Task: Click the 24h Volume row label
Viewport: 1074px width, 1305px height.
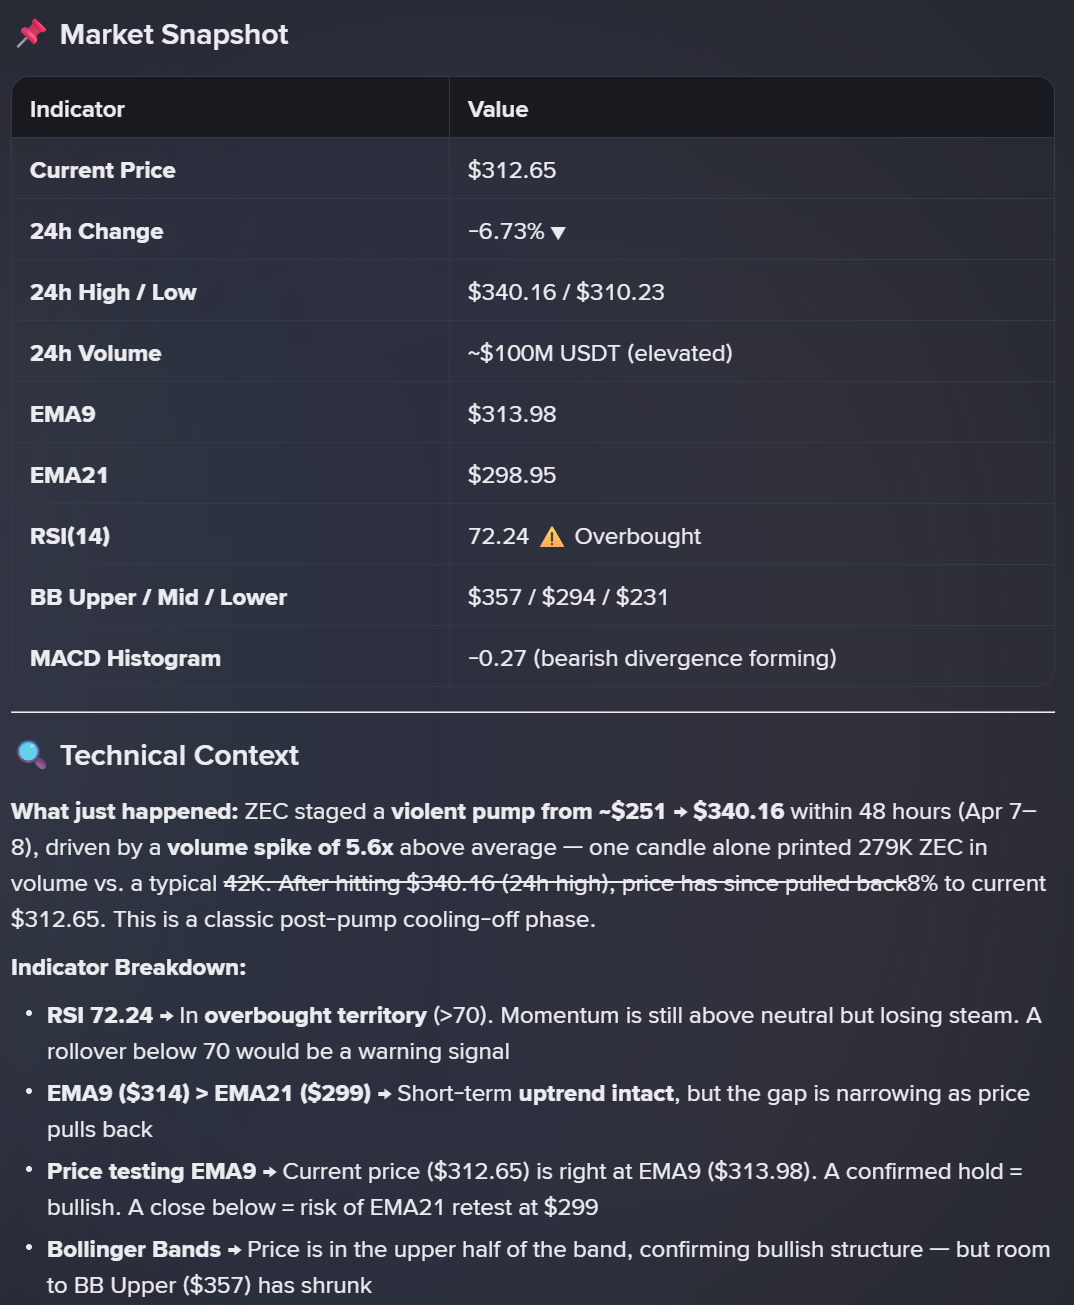Action: click(96, 353)
